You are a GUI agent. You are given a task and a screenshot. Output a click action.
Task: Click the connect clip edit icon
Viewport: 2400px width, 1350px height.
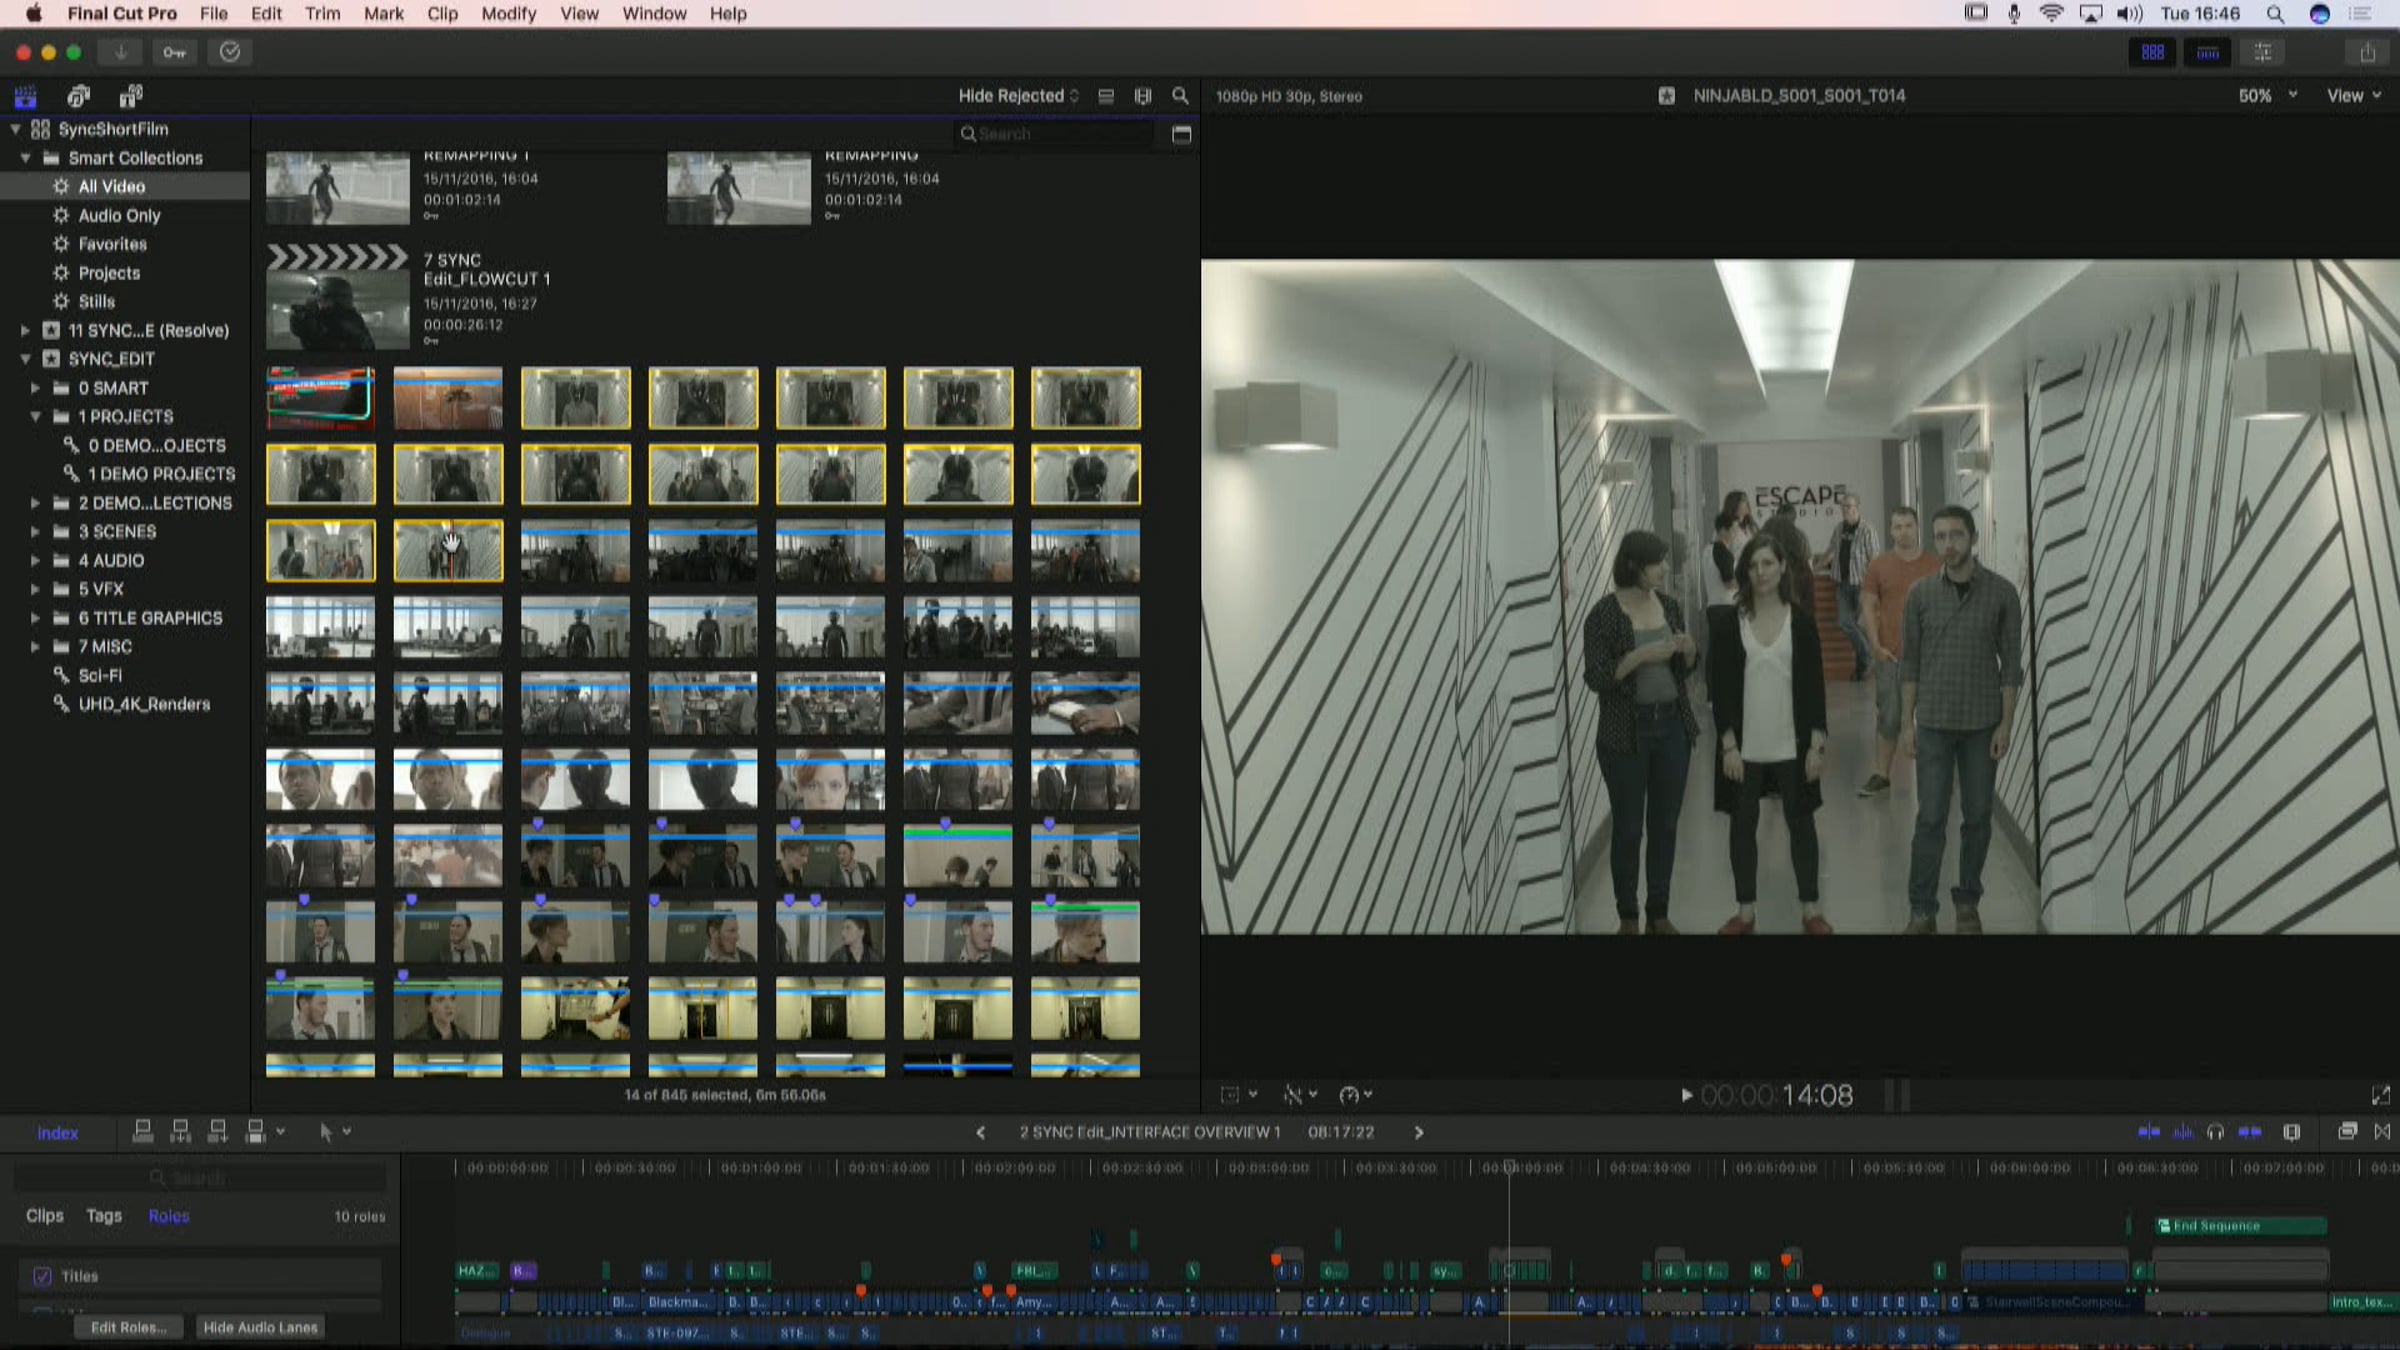coord(143,1131)
